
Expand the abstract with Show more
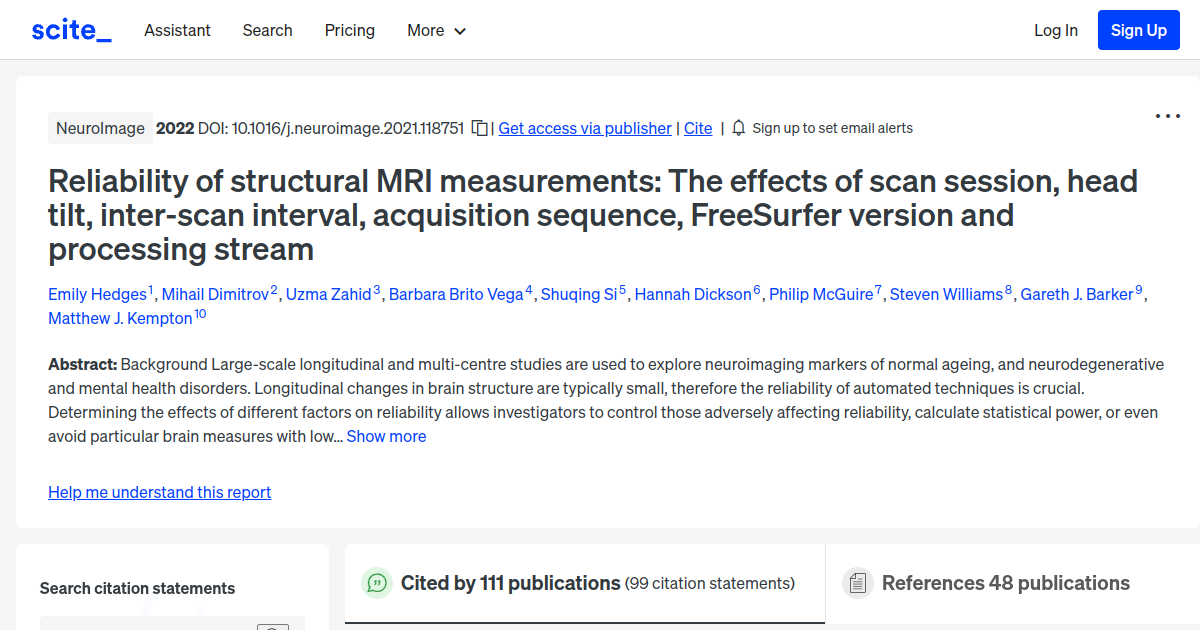(386, 436)
